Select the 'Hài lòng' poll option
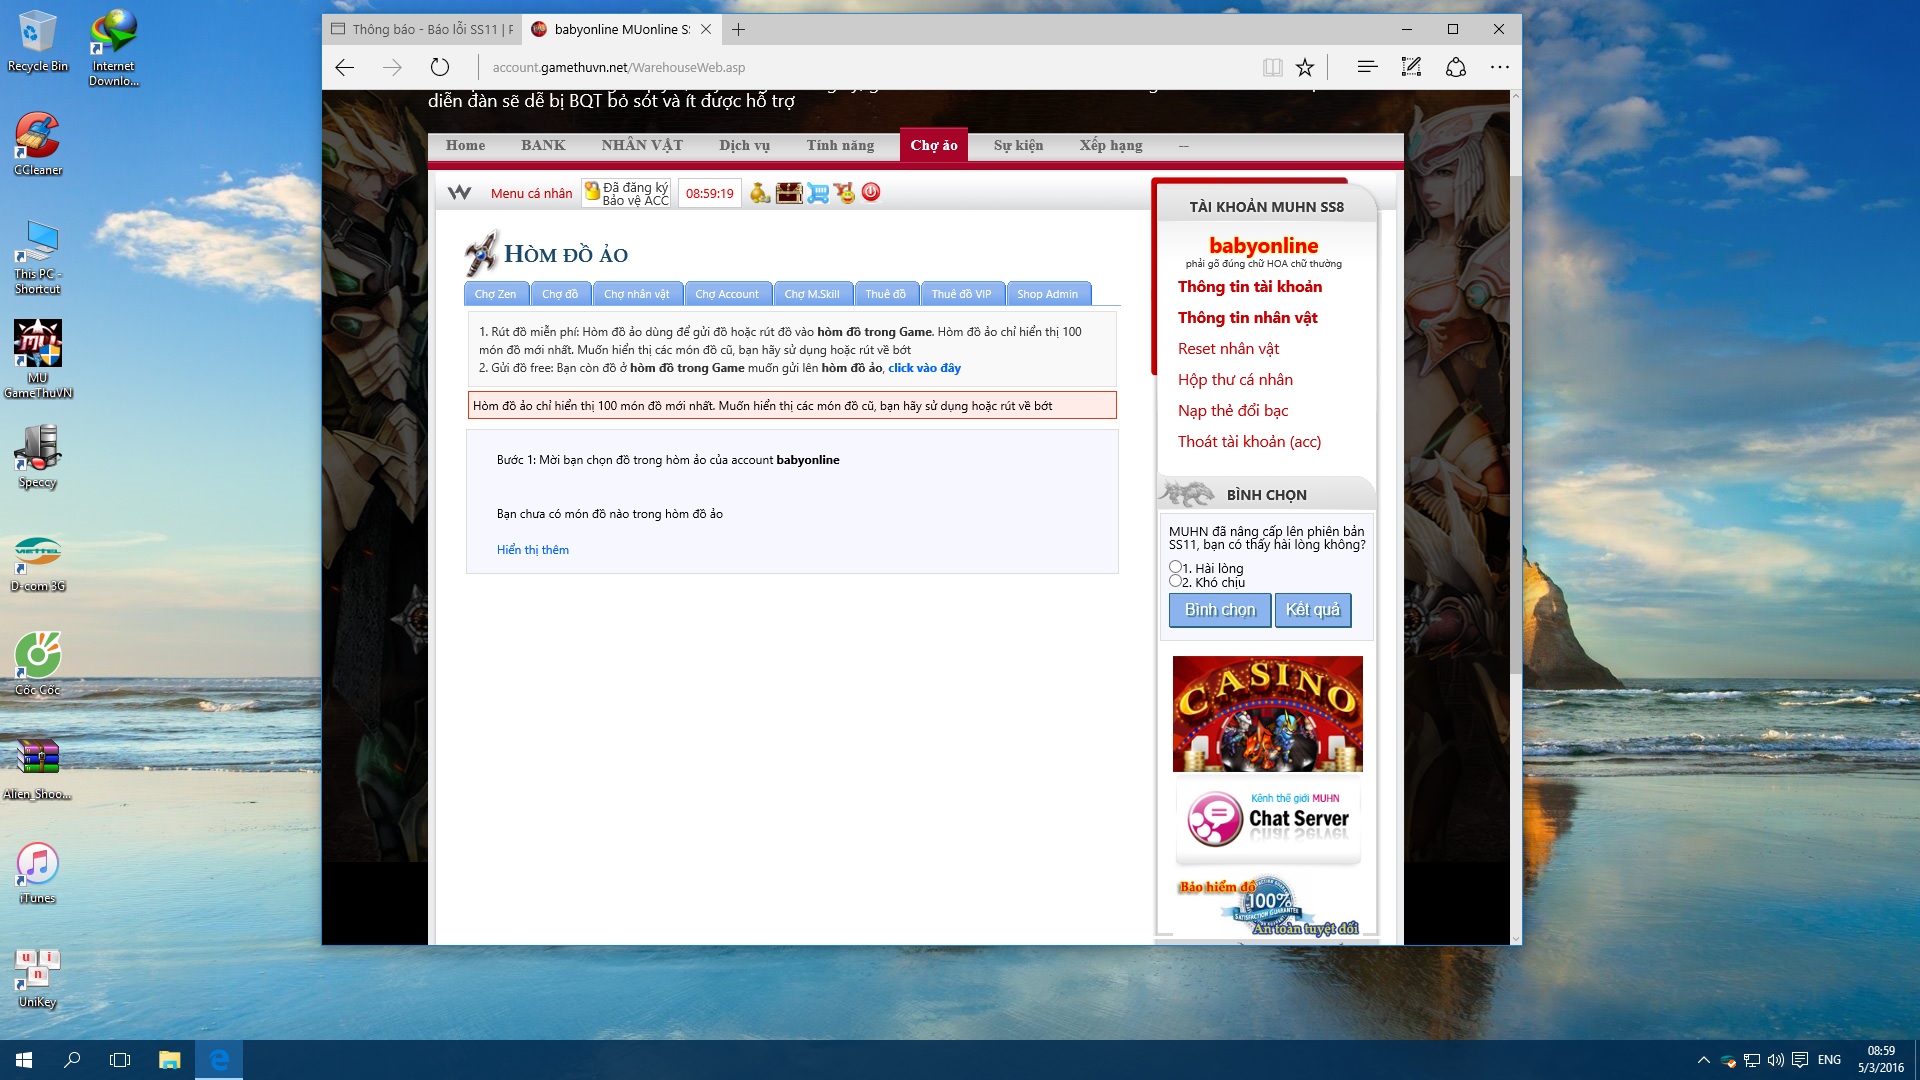This screenshot has height=1080, width=1920. (x=1176, y=567)
